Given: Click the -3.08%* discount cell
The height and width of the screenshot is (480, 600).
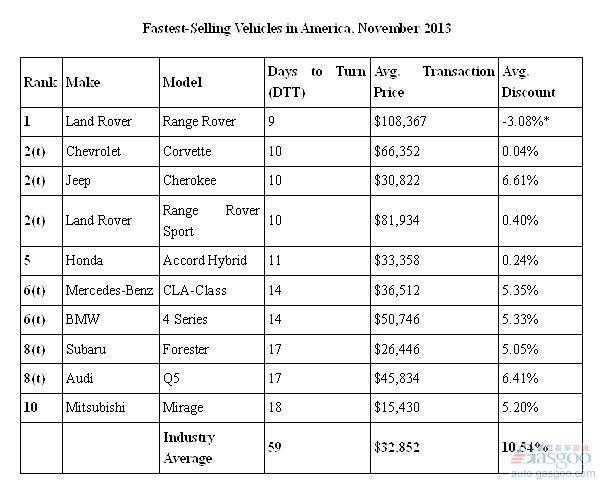Looking at the screenshot, I should click(x=541, y=122).
